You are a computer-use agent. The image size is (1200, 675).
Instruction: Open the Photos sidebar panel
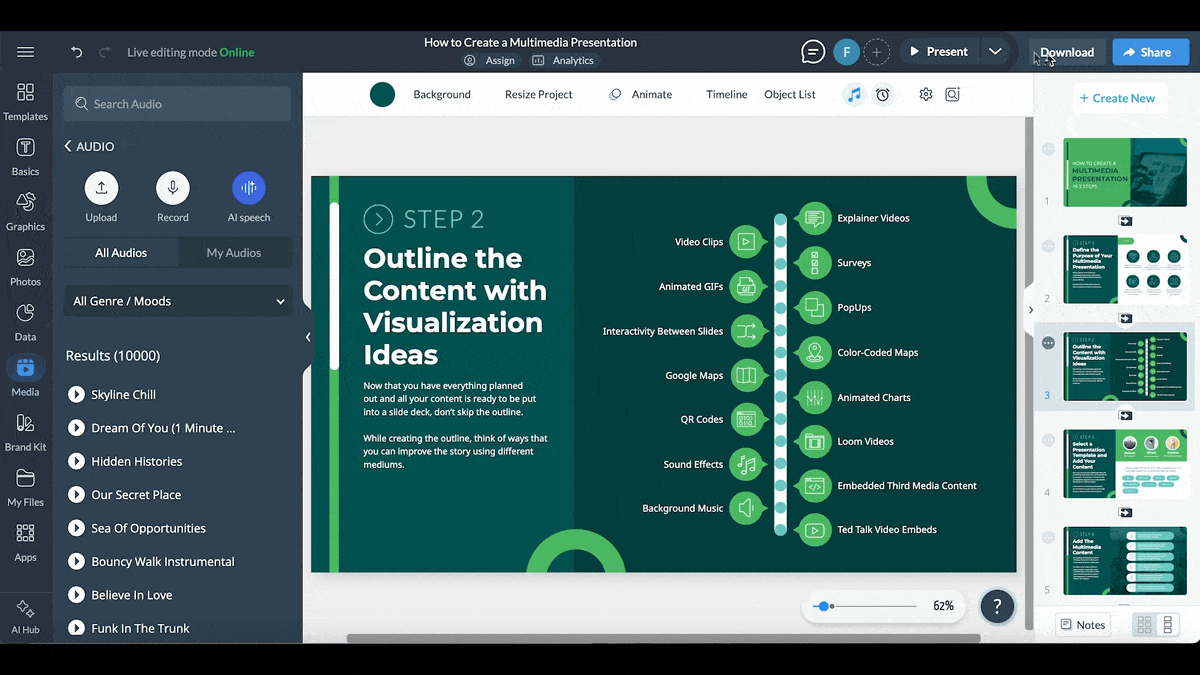tap(25, 267)
